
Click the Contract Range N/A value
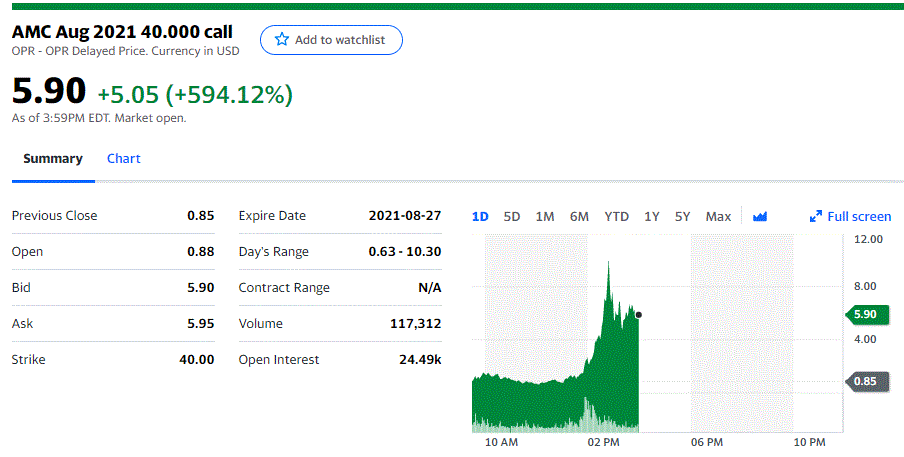tap(430, 288)
